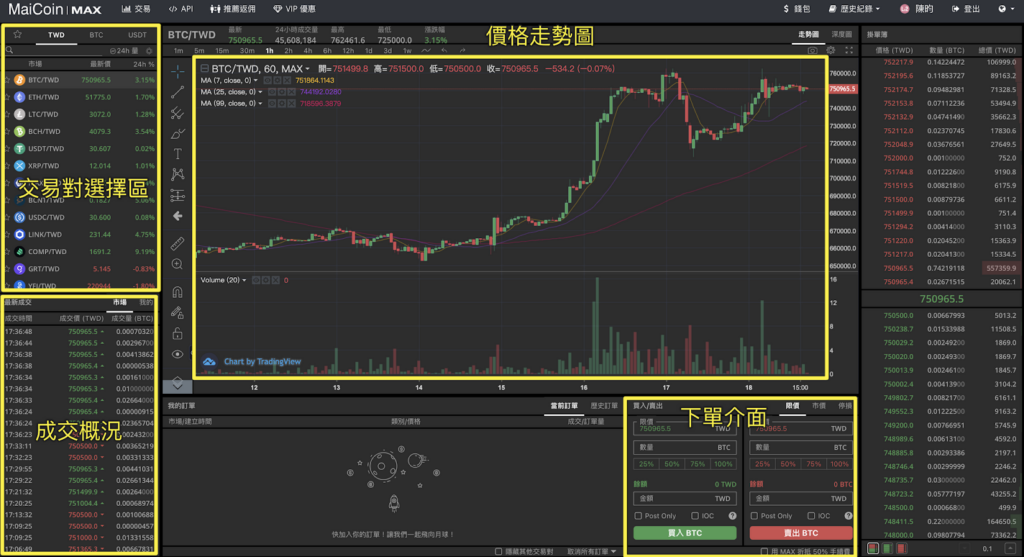Select the 市價 market order tab
The width and height of the screenshot is (1024, 557).
[819, 406]
